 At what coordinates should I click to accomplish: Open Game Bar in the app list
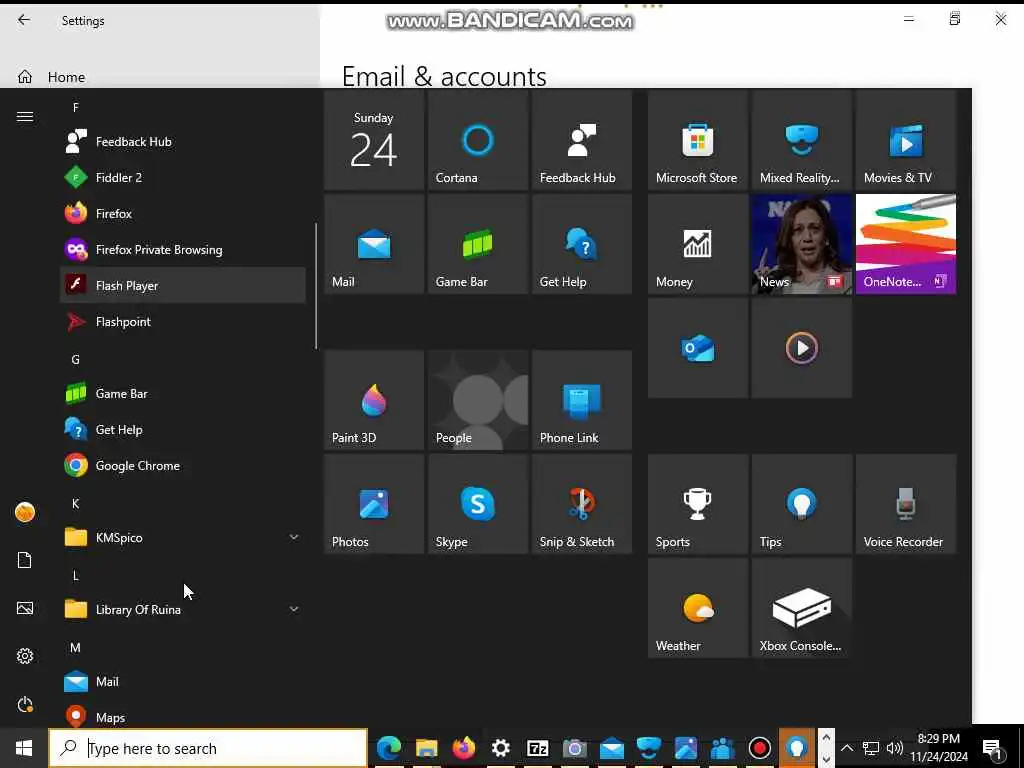183,394
